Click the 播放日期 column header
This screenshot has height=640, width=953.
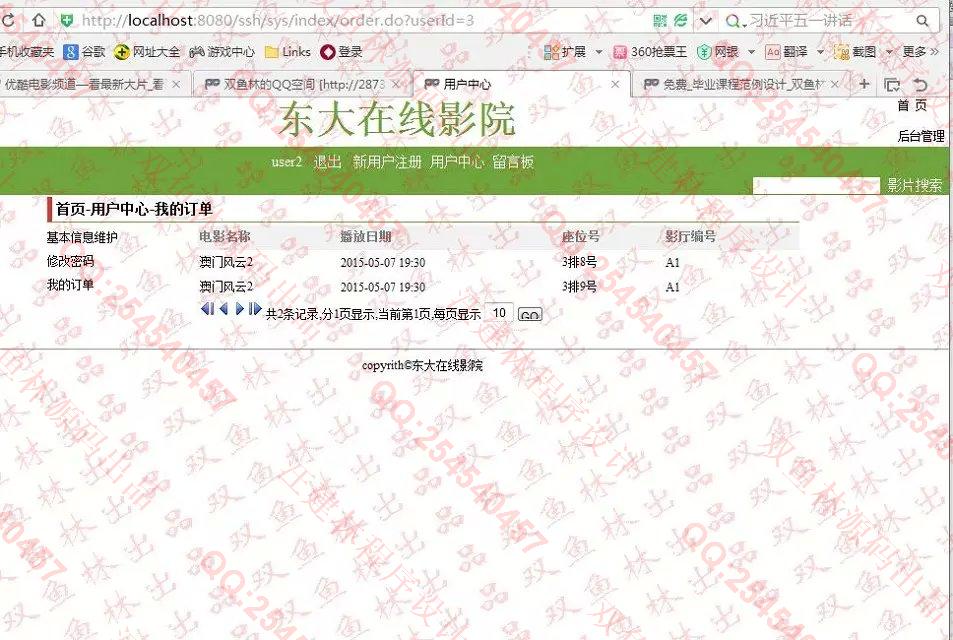coord(365,236)
